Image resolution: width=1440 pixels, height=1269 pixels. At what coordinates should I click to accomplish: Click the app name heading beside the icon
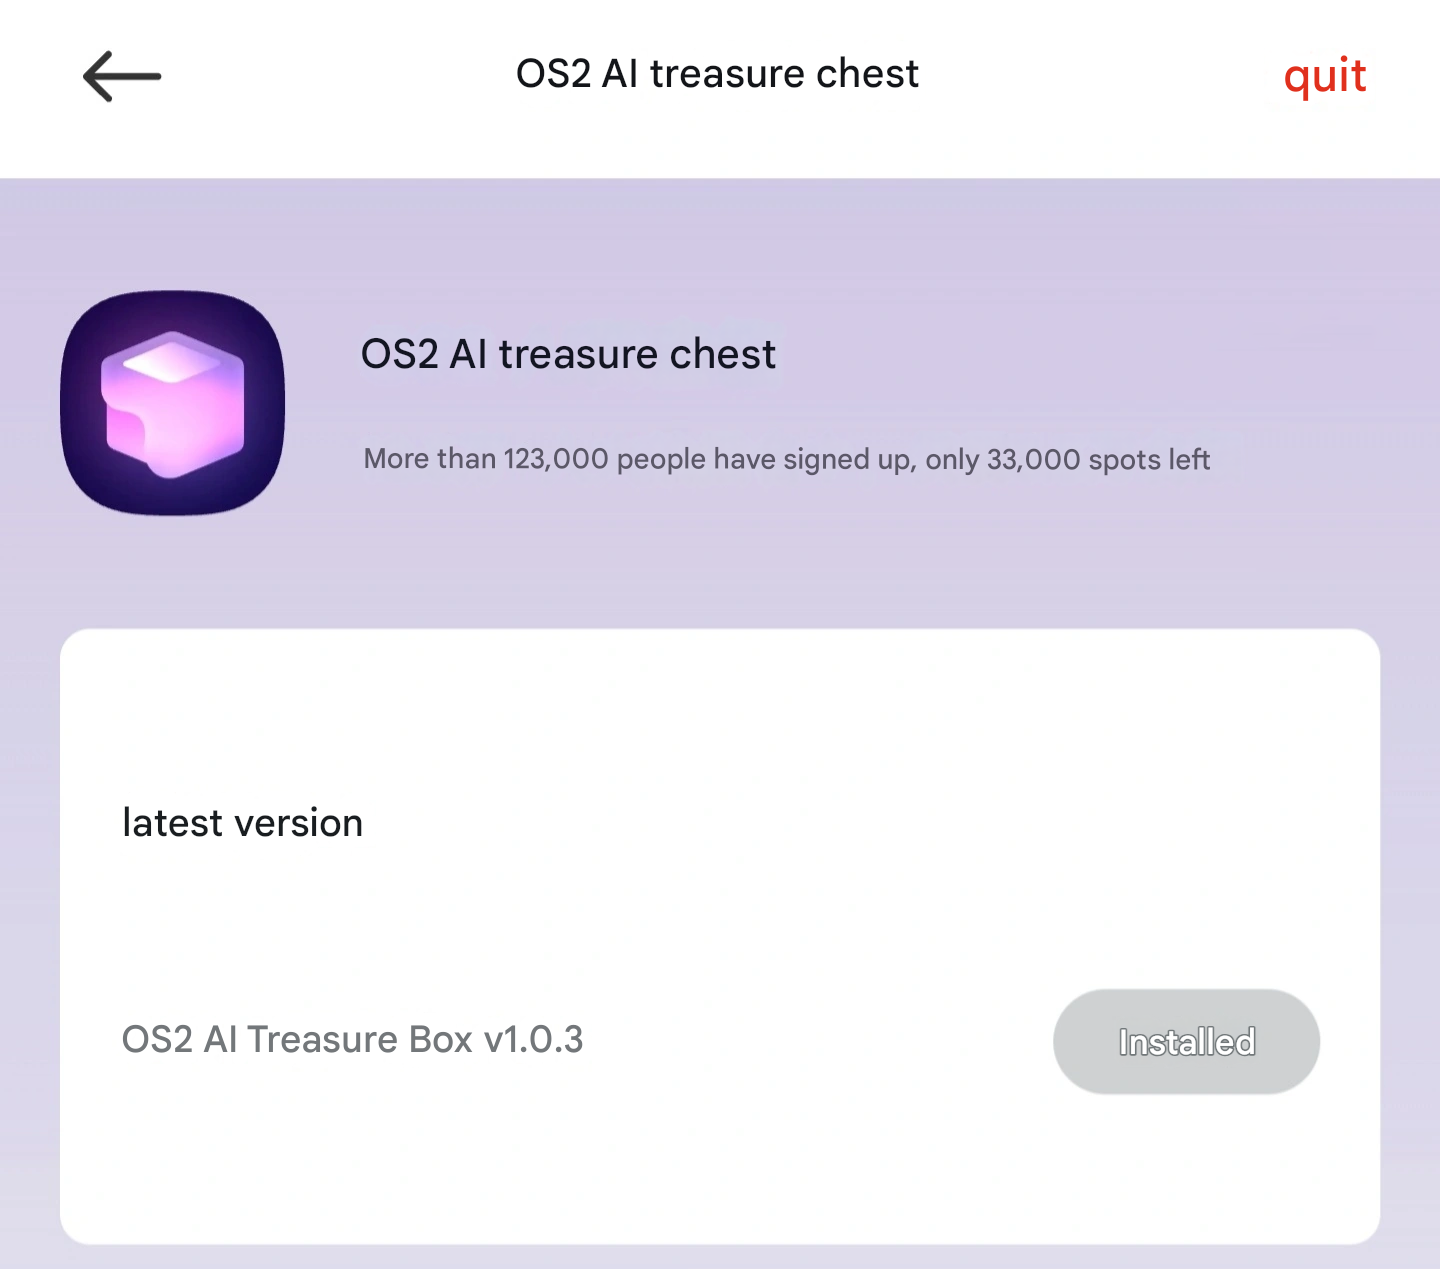(x=568, y=354)
